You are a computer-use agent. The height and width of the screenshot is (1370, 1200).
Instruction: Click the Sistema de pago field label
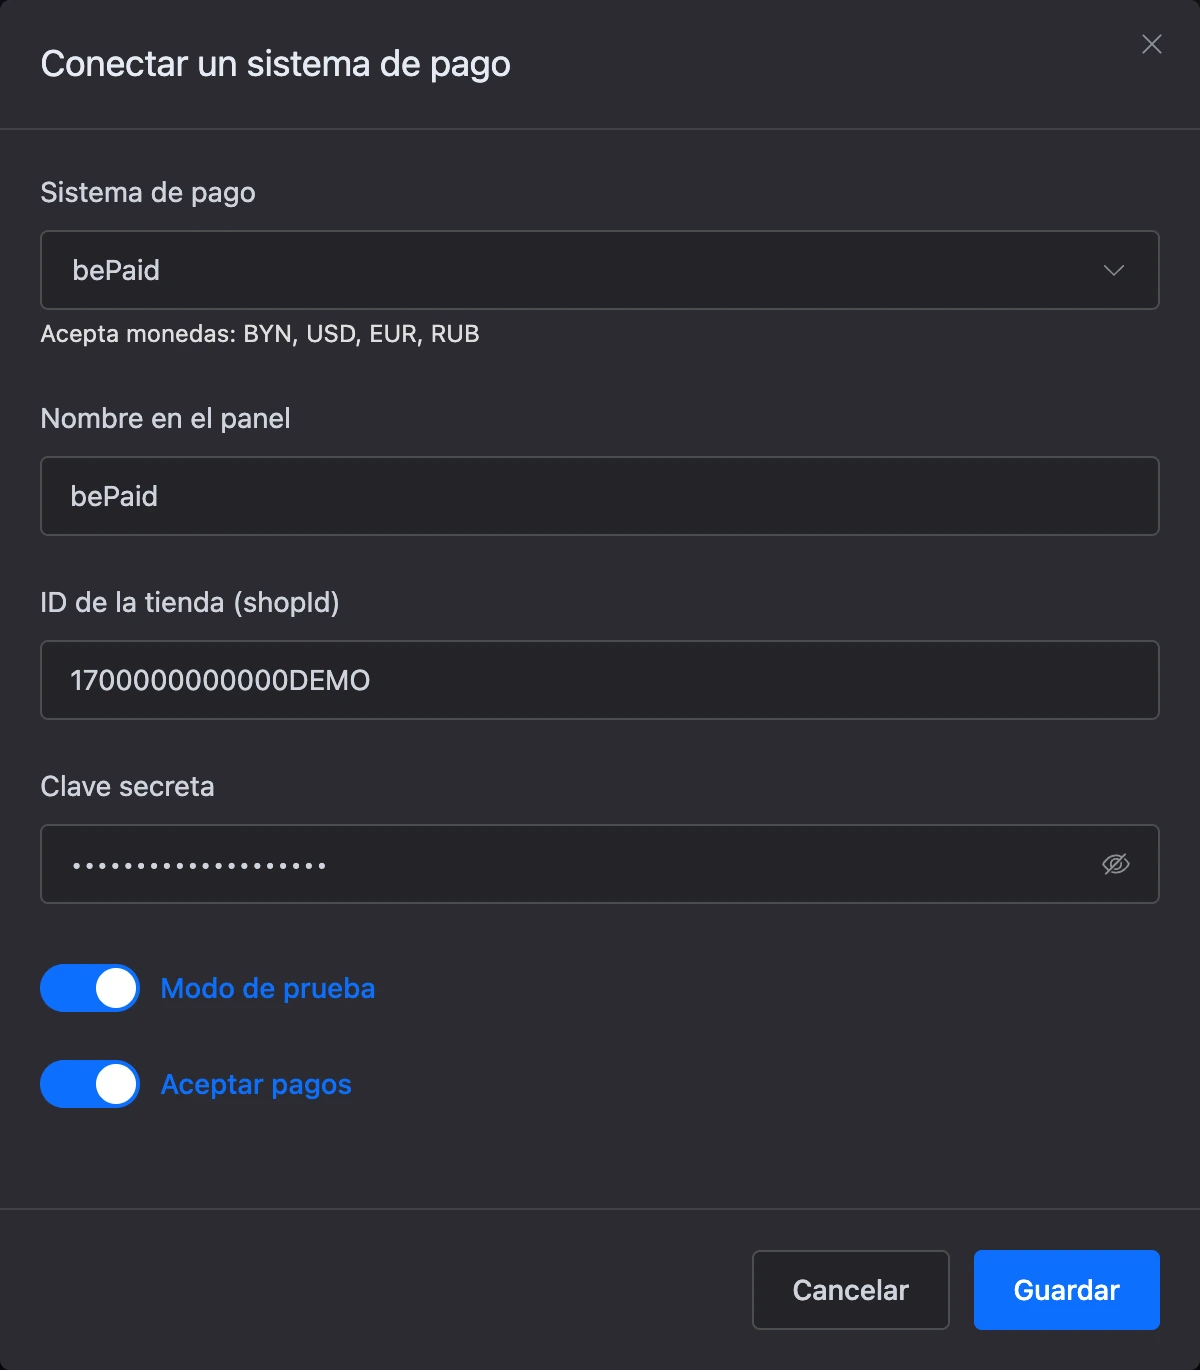148,193
